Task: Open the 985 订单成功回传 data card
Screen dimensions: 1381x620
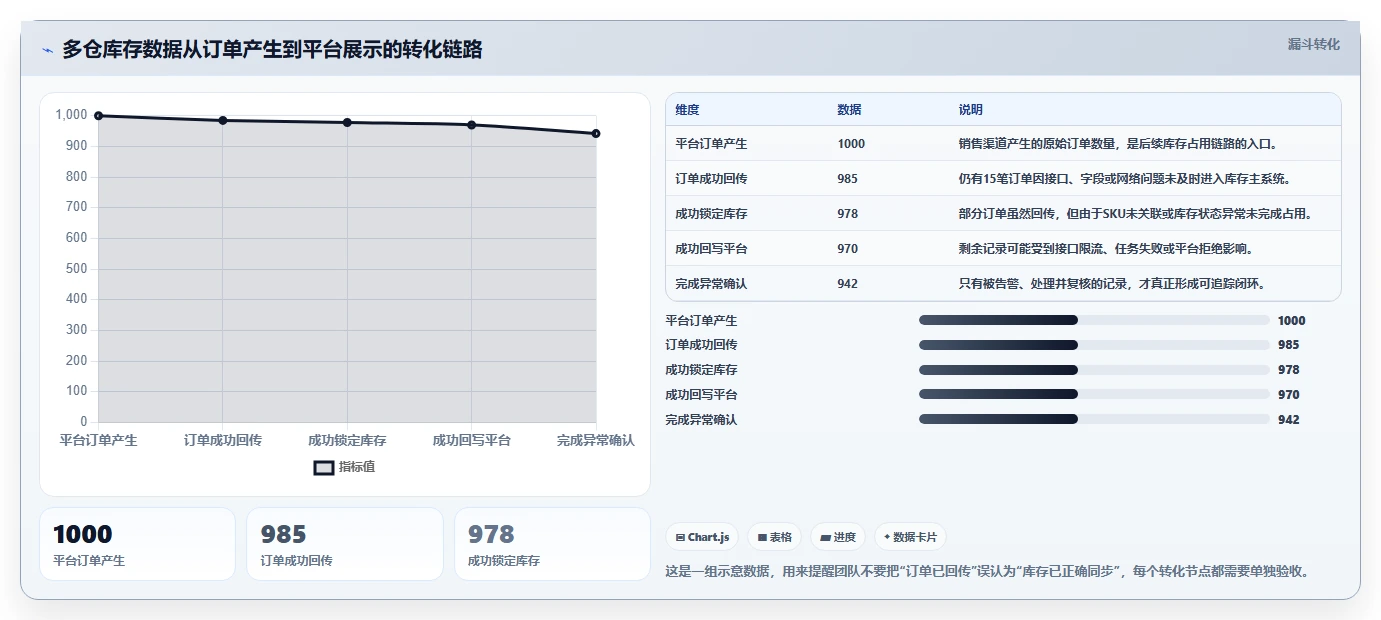Action: click(345, 544)
